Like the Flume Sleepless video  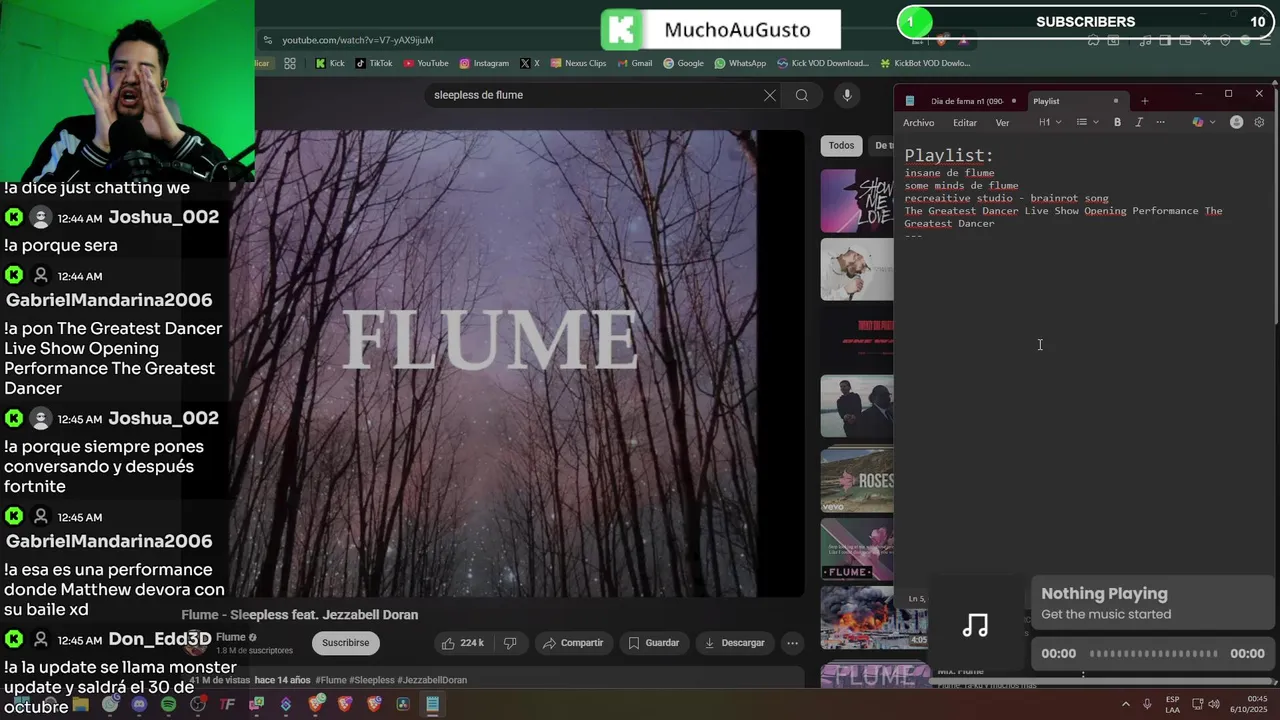click(x=463, y=643)
